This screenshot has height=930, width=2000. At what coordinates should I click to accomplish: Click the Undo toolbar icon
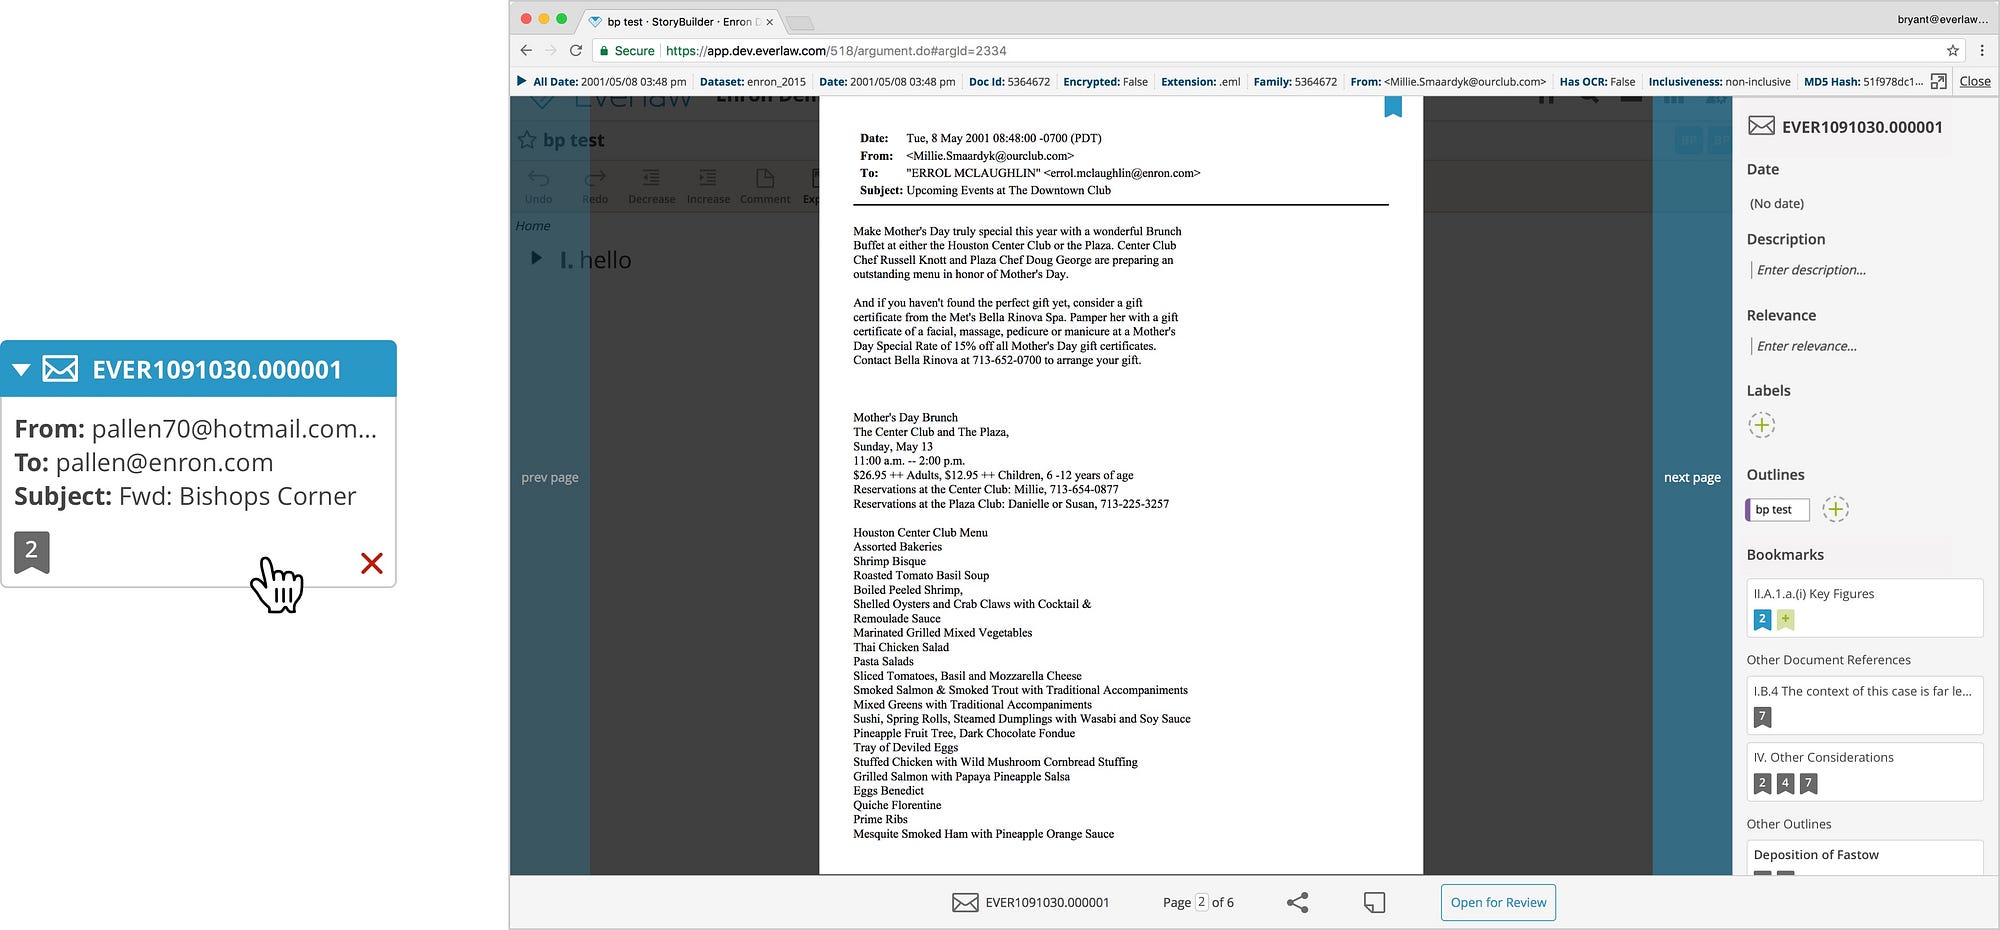click(538, 186)
